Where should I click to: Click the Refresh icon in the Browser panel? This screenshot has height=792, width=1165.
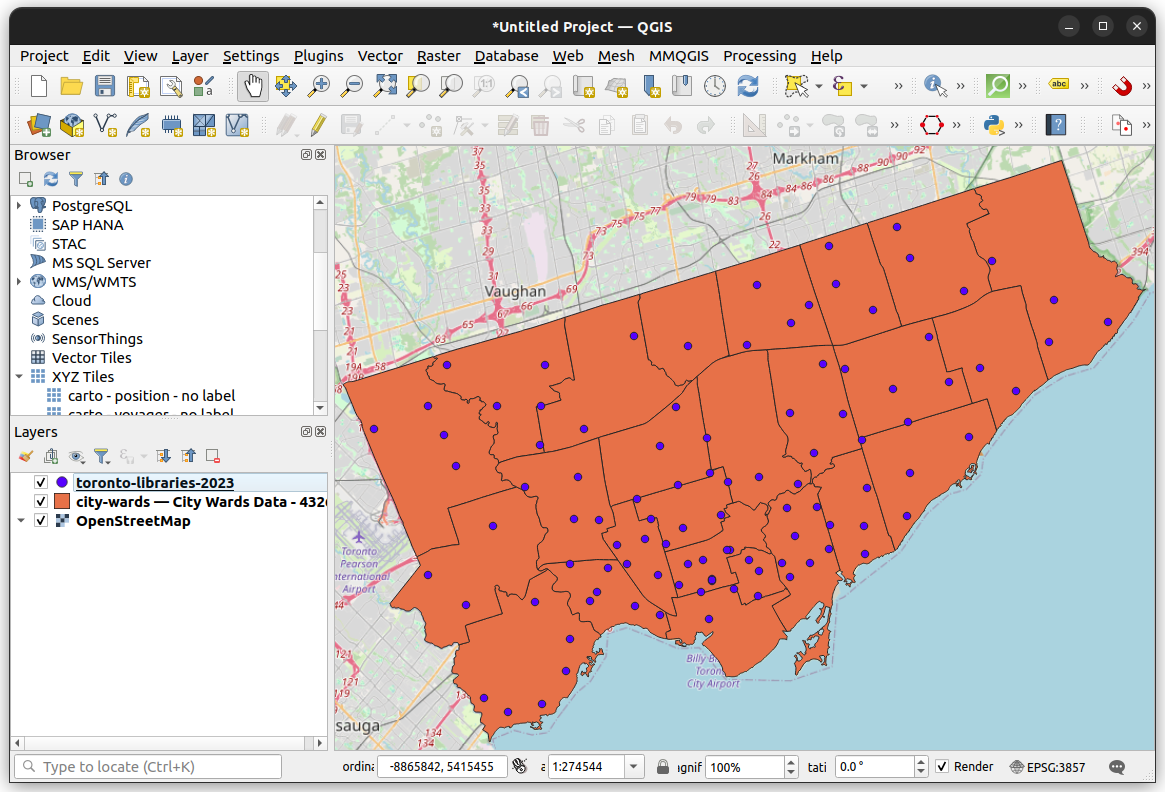coord(51,179)
